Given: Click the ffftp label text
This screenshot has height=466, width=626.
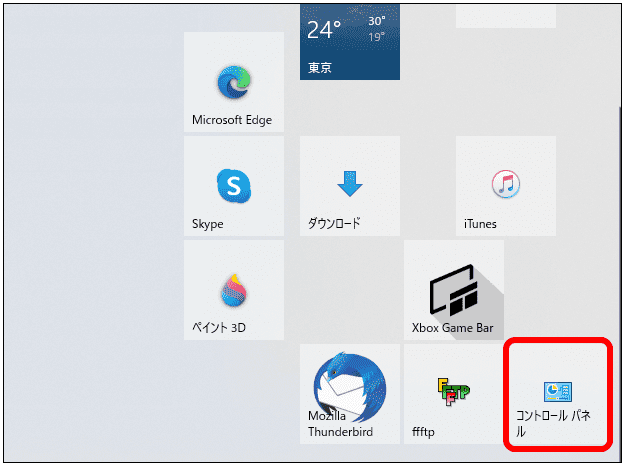Looking at the screenshot, I should [423, 432].
